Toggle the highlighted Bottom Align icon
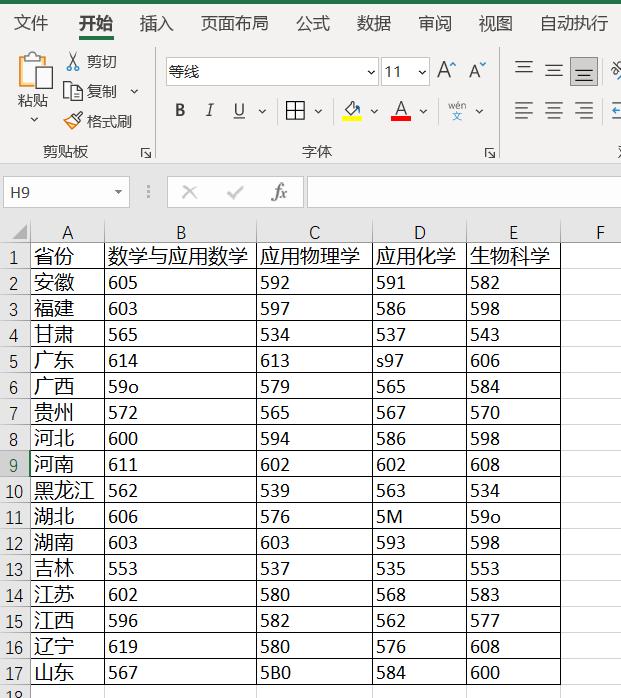This screenshot has height=698, width=621. 584,71
